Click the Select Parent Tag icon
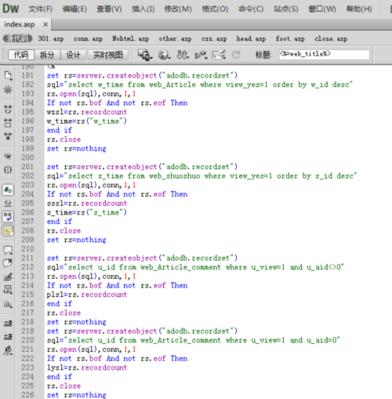Image resolution: width=392 pixels, height=399 pixels. click(8, 156)
